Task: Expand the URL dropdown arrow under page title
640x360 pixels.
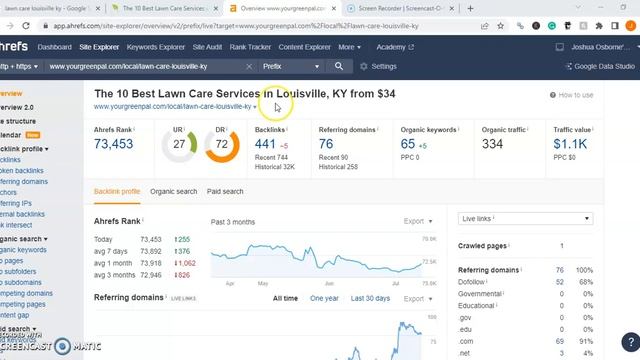Action: coord(255,107)
